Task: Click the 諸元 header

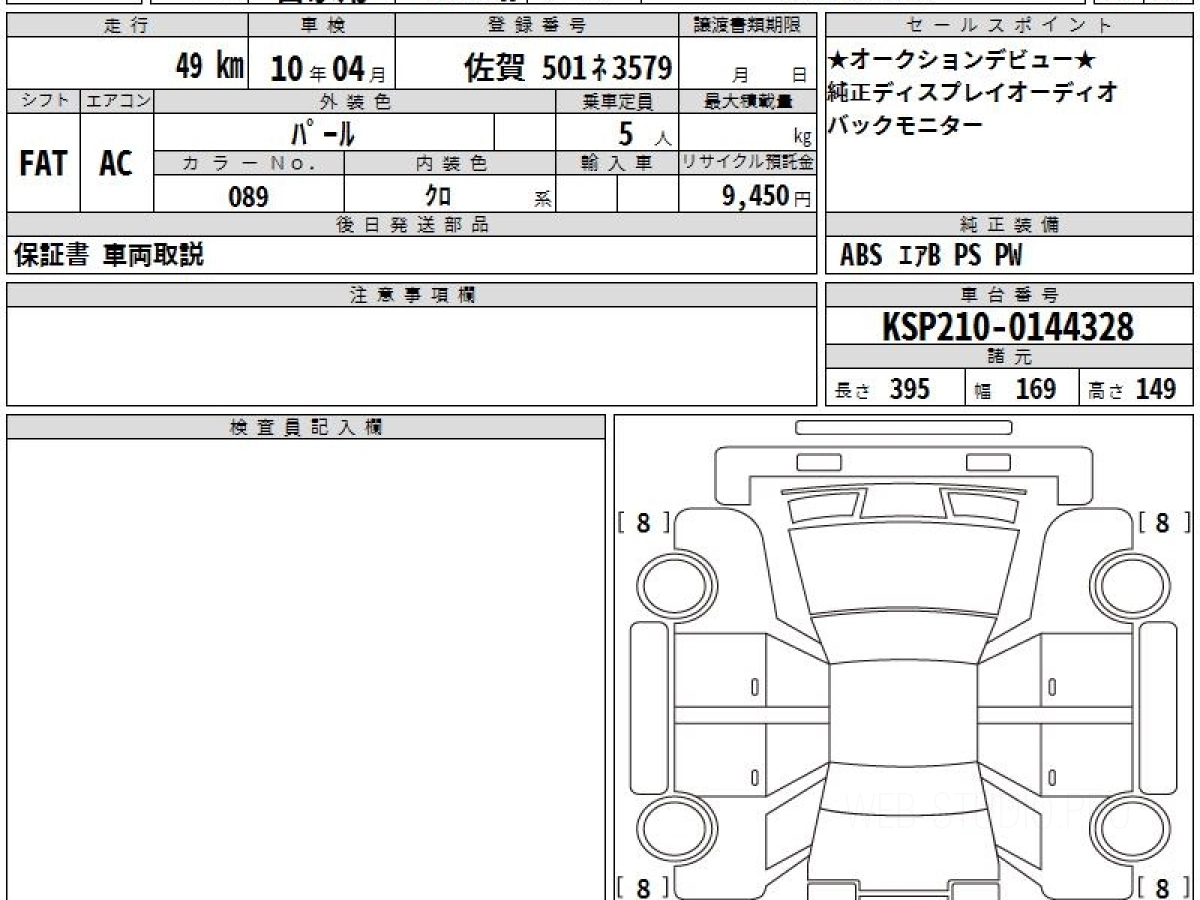Action: coord(1010,358)
